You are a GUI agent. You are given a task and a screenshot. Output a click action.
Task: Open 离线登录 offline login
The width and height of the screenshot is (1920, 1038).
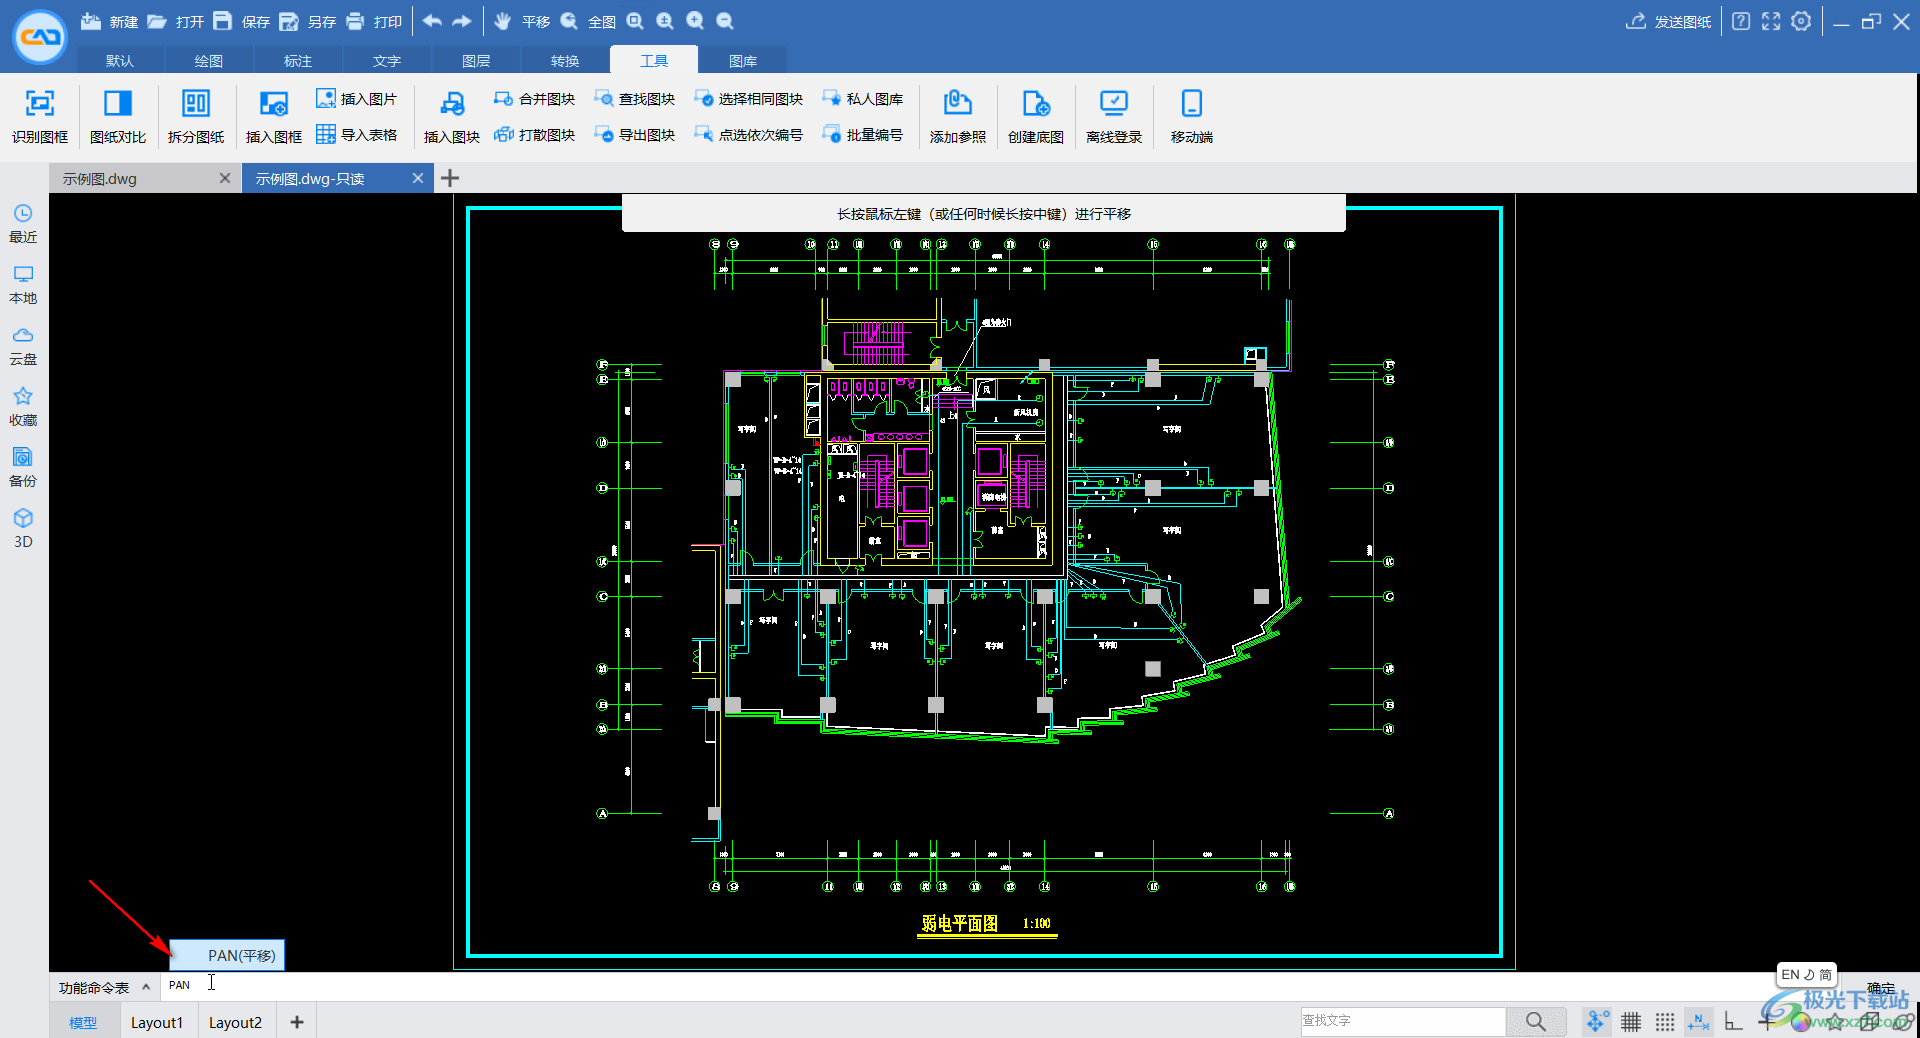[1114, 116]
